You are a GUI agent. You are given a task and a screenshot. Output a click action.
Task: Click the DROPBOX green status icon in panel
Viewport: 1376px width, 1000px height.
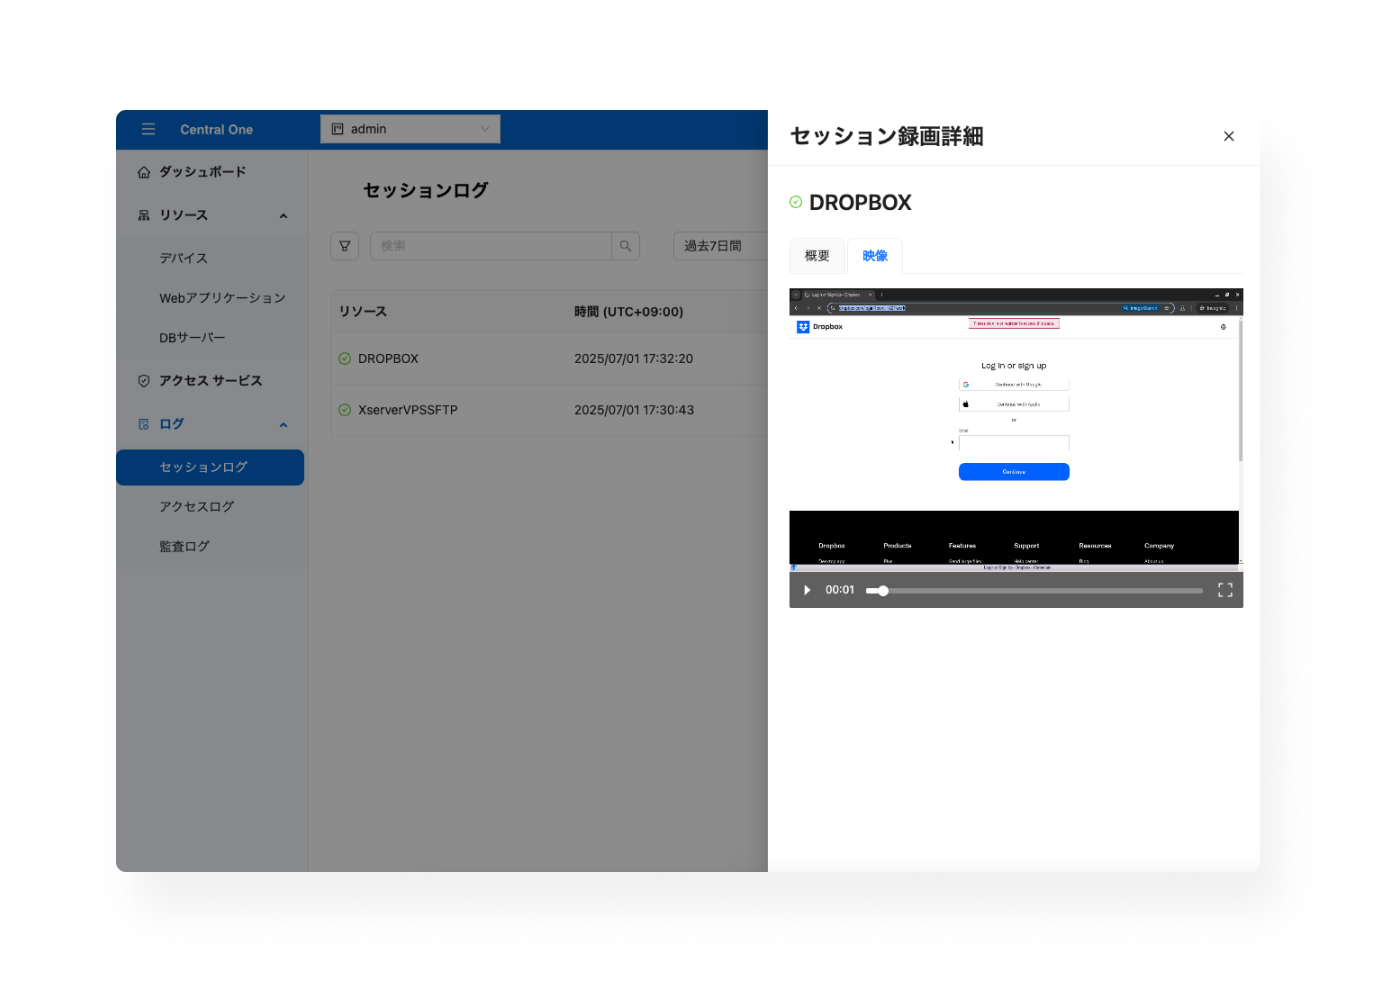[x=796, y=202]
